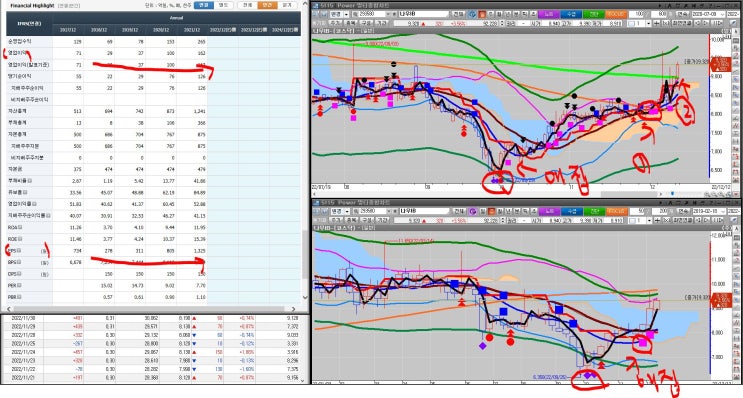The image size is (743, 398).
Task: Click the estimate icon in 2023/12(E) column header
Action: click(x=265, y=29)
